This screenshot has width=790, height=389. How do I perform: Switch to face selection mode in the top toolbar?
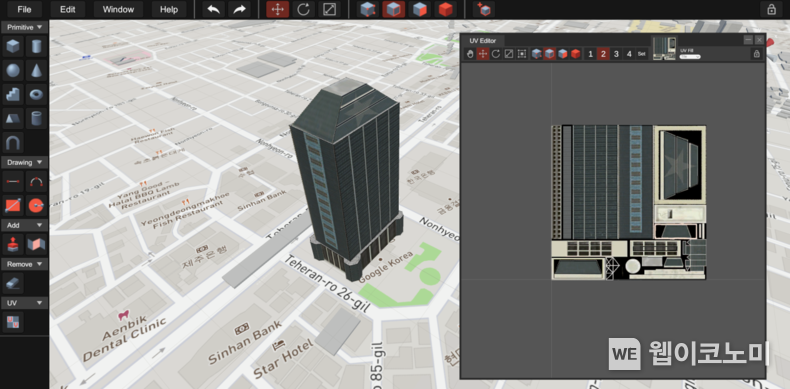pyautogui.click(x=420, y=10)
